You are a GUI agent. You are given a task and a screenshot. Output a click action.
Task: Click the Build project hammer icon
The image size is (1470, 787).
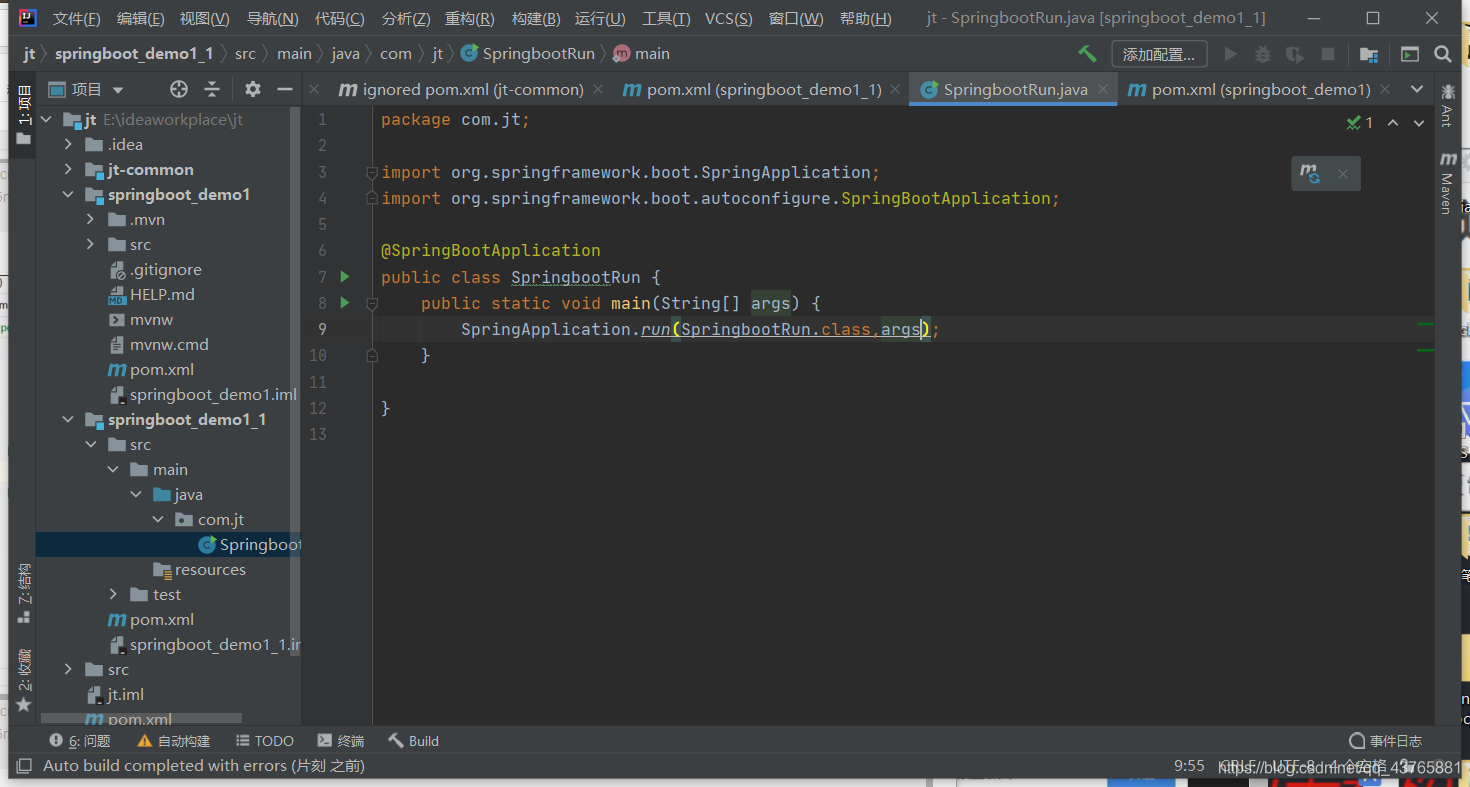coord(1087,54)
